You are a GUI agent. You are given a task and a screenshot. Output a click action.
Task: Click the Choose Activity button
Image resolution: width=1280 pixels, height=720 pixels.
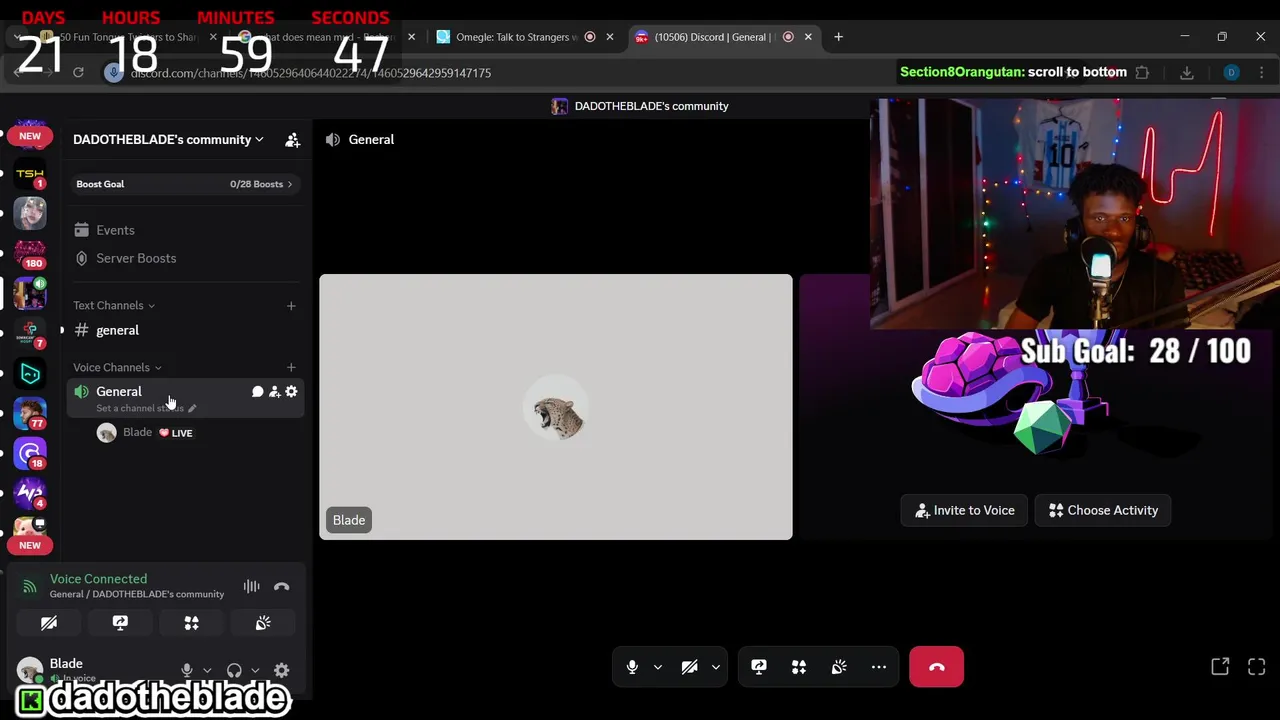[1103, 510]
